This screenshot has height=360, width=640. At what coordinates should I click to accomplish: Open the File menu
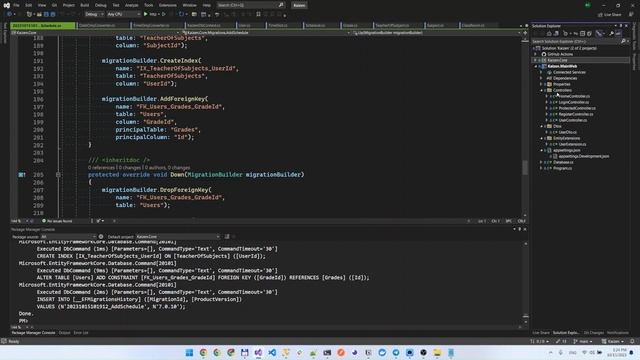point(16,5)
